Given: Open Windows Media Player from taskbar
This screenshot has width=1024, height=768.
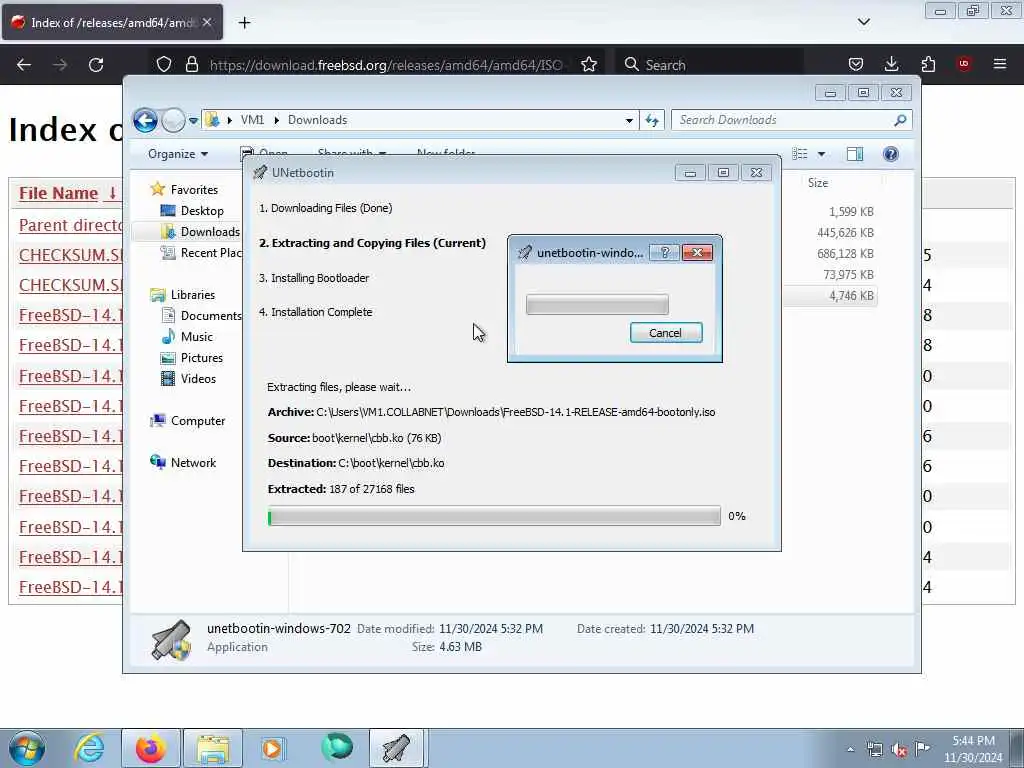Looking at the screenshot, I should point(273,748).
